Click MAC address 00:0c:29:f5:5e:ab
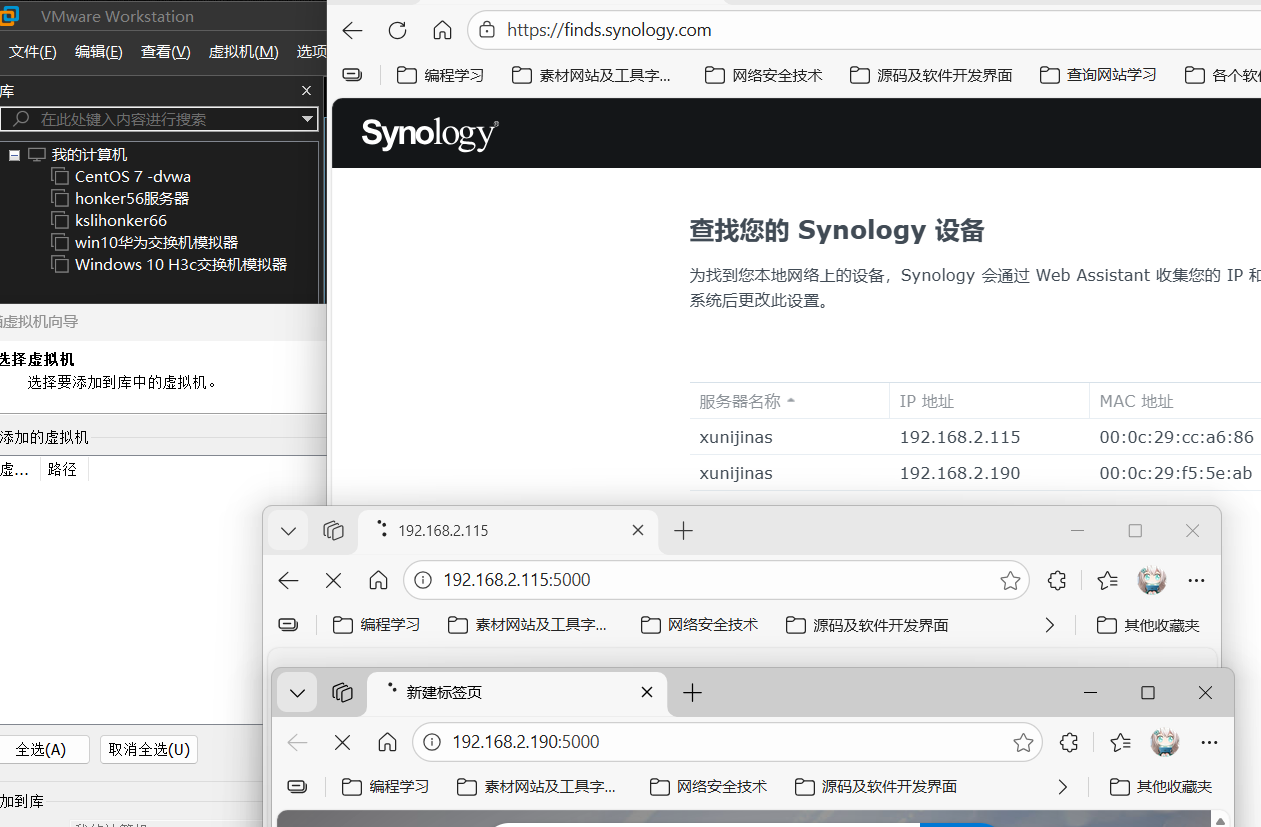1261x827 pixels. click(x=1176, y=473)
